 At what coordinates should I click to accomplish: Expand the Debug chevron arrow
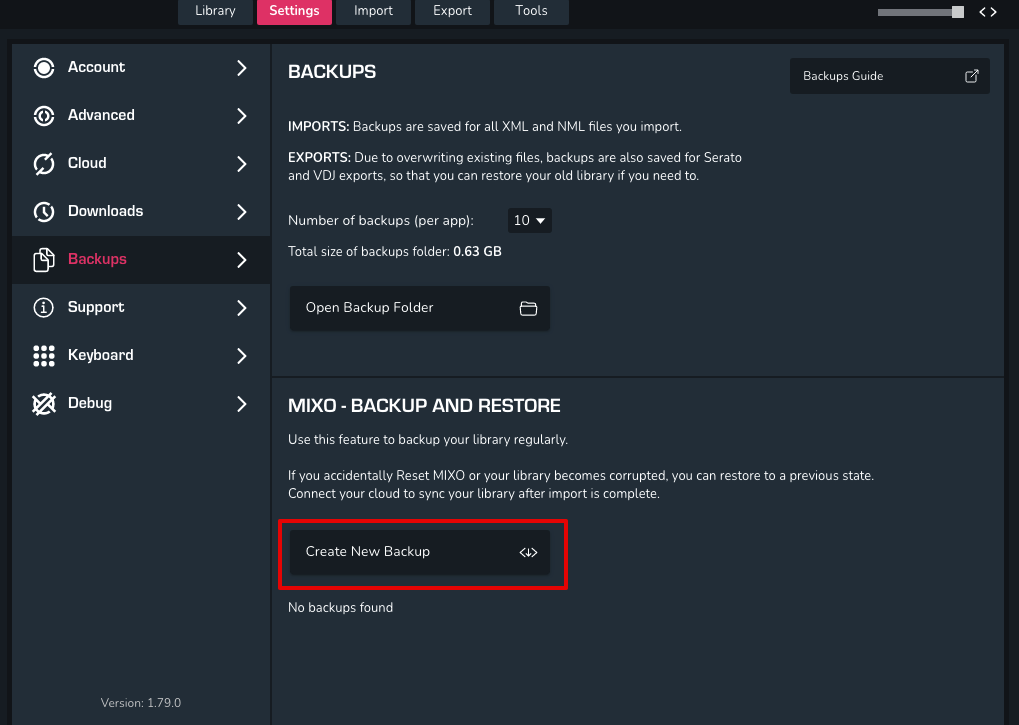[242, 403]
